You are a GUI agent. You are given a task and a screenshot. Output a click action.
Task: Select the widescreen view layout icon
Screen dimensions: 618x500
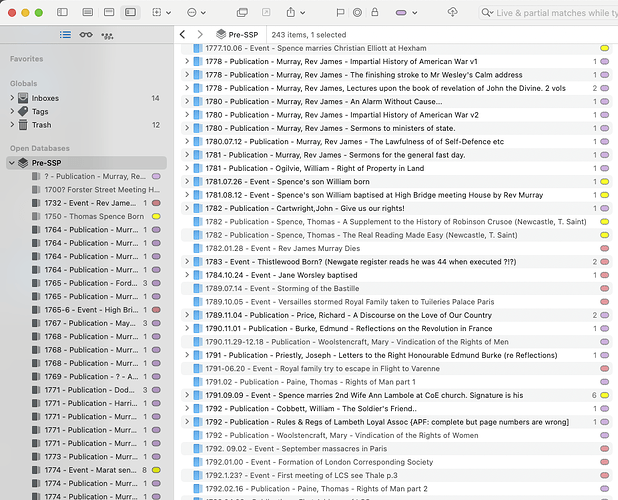[x=130, y=12]
